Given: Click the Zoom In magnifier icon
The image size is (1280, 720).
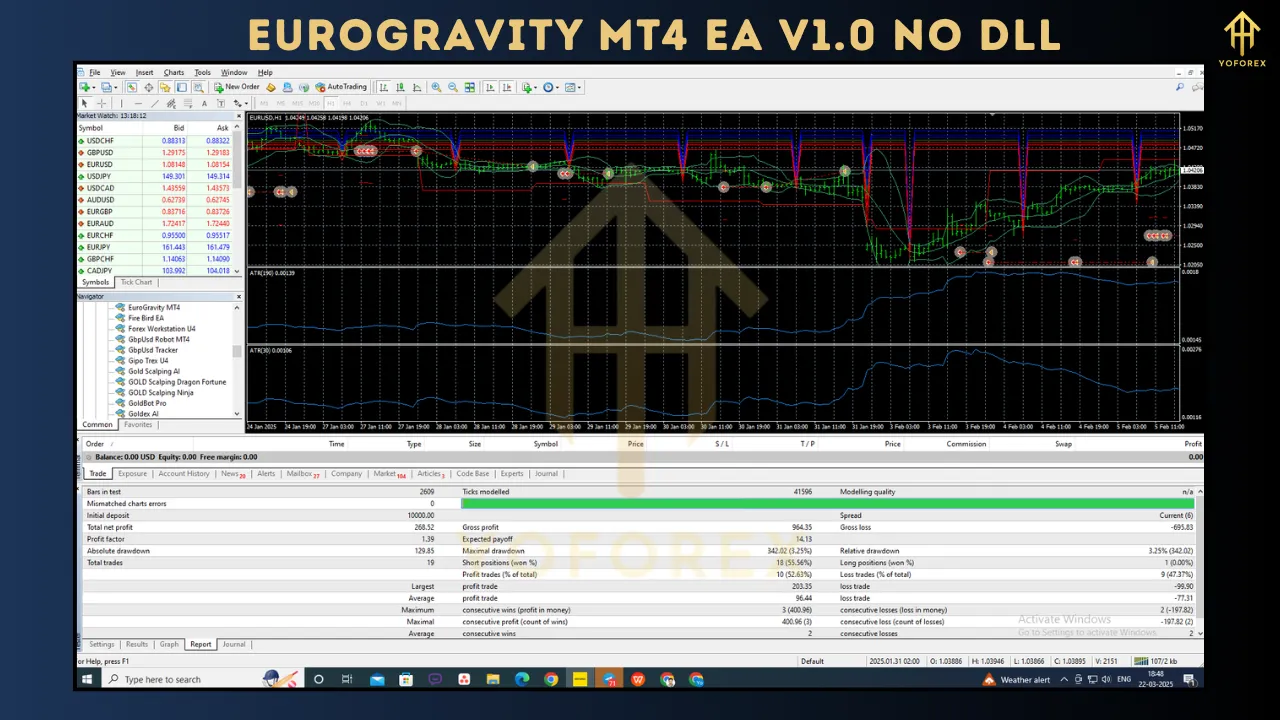Looking at the screenshot, I should 436,87.
